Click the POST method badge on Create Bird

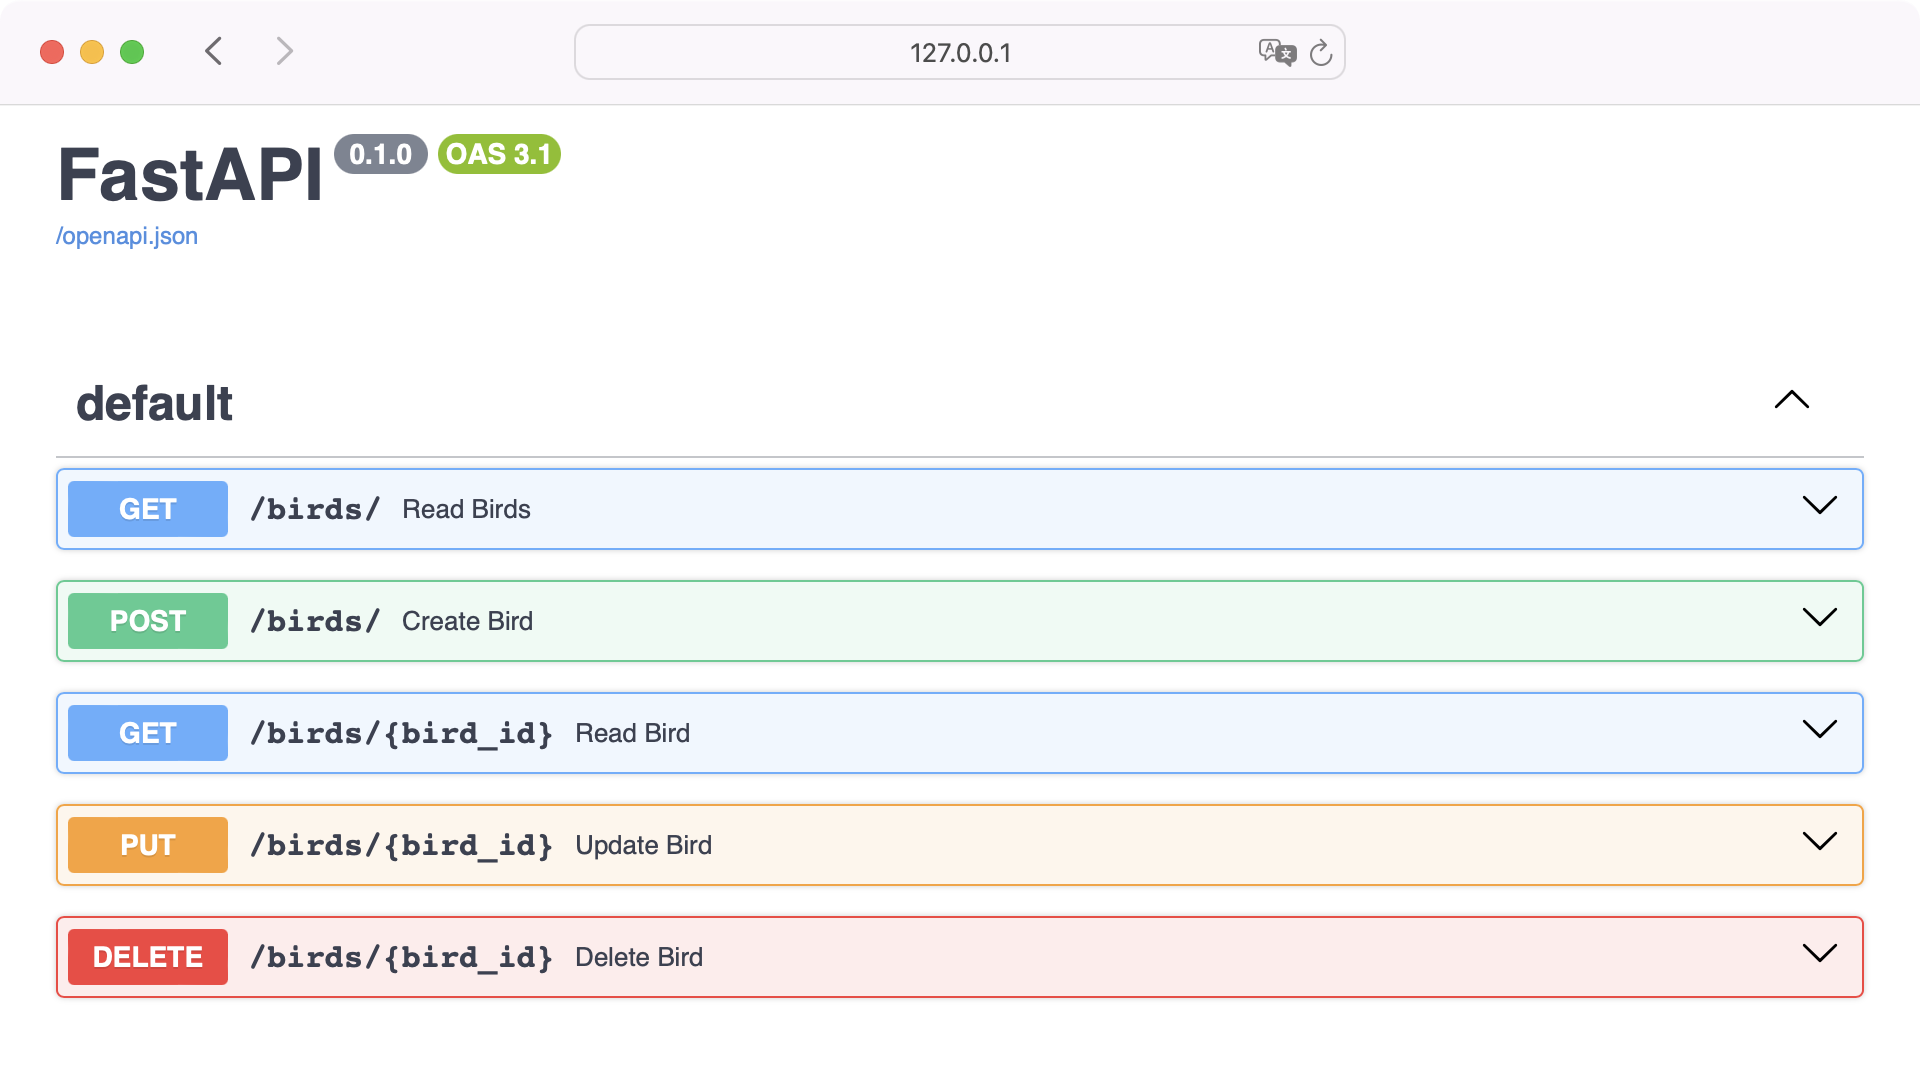click(147, 620)
